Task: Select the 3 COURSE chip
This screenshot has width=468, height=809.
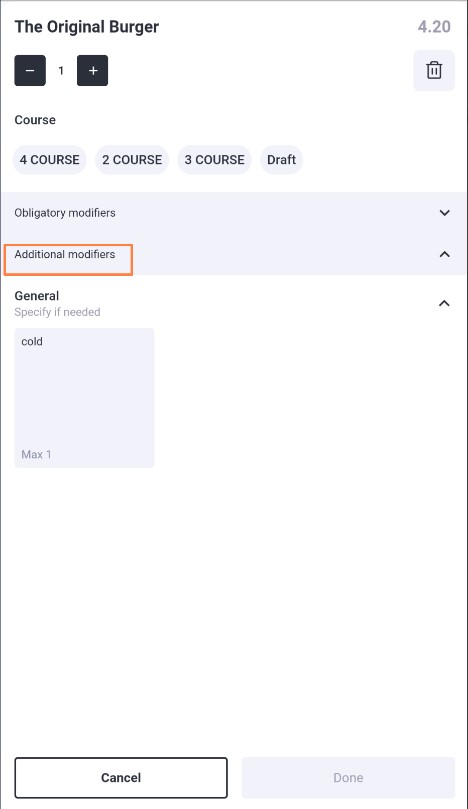Action: pyautogui.click(x=215, y=160)
